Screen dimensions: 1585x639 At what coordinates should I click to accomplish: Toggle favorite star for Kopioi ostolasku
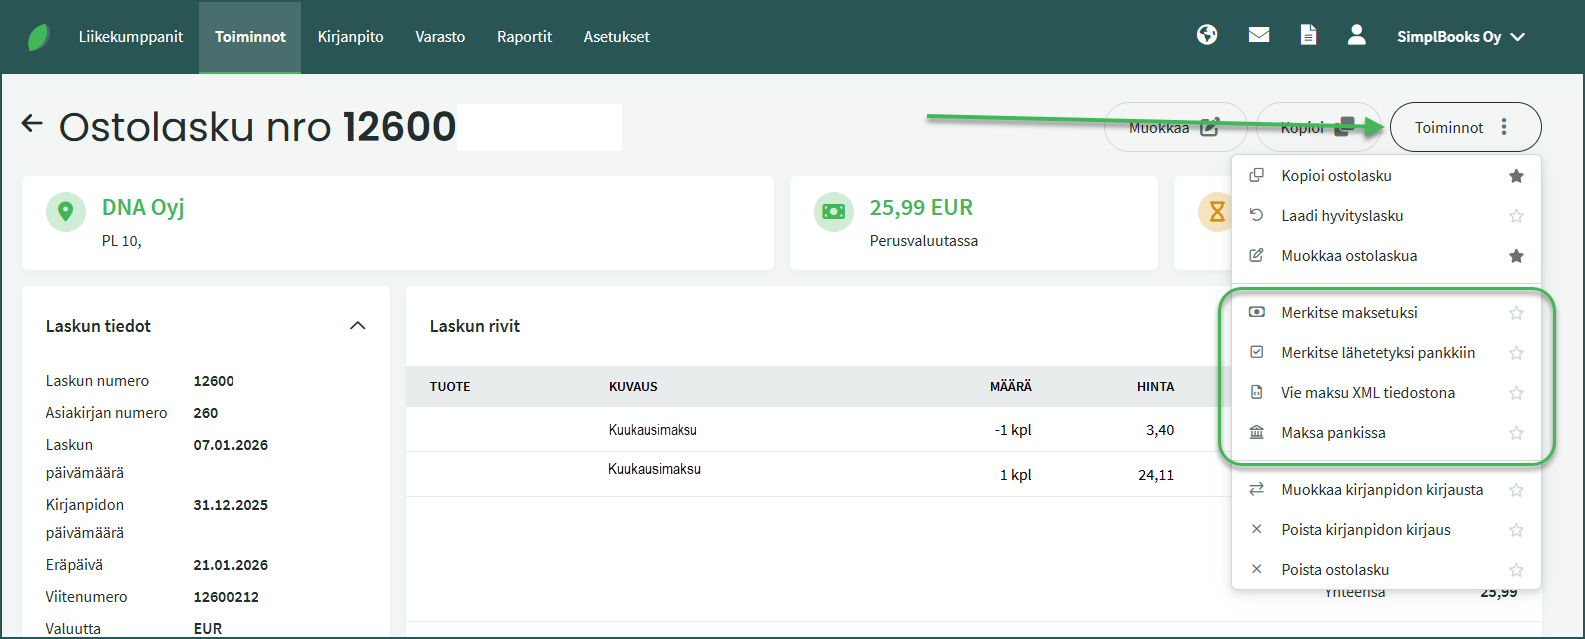click(1516, 176)
